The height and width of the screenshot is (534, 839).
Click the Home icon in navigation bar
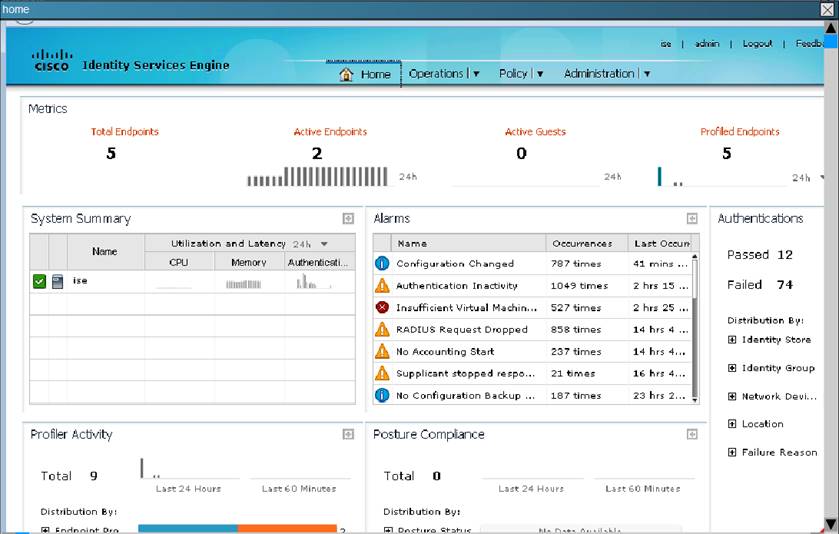click(346, 74)
